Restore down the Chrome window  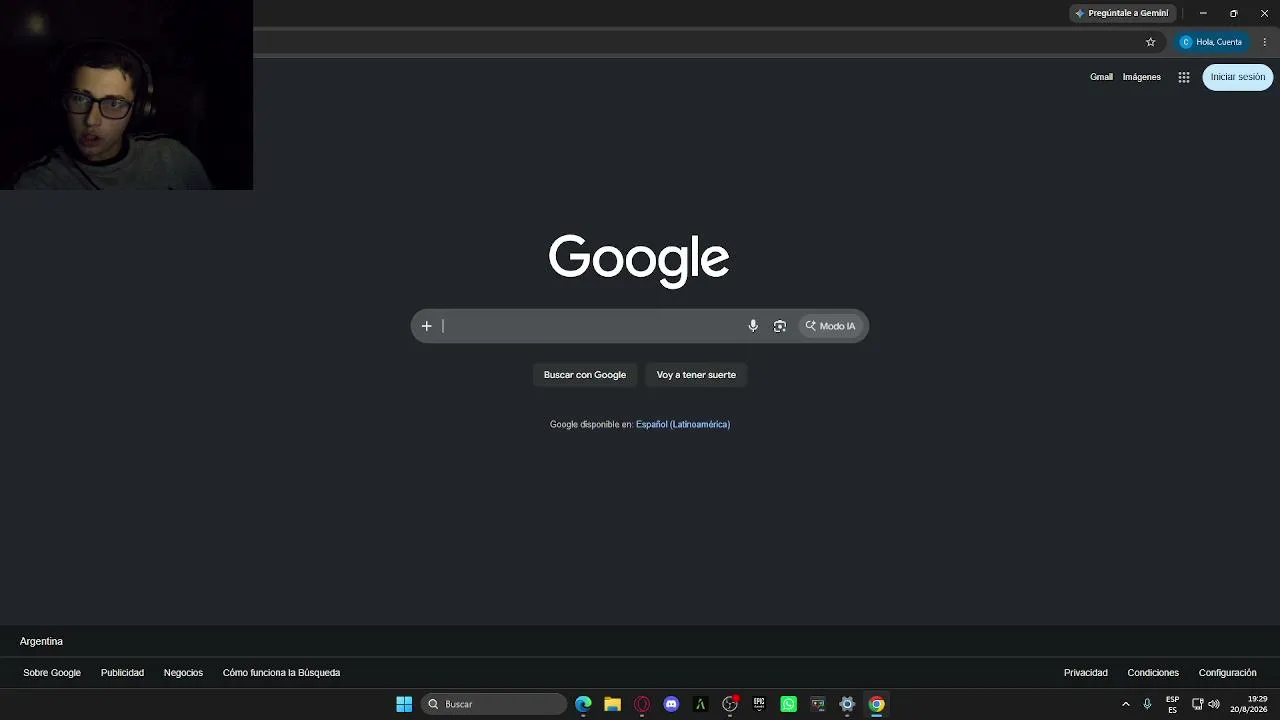tap(1234, 13)
